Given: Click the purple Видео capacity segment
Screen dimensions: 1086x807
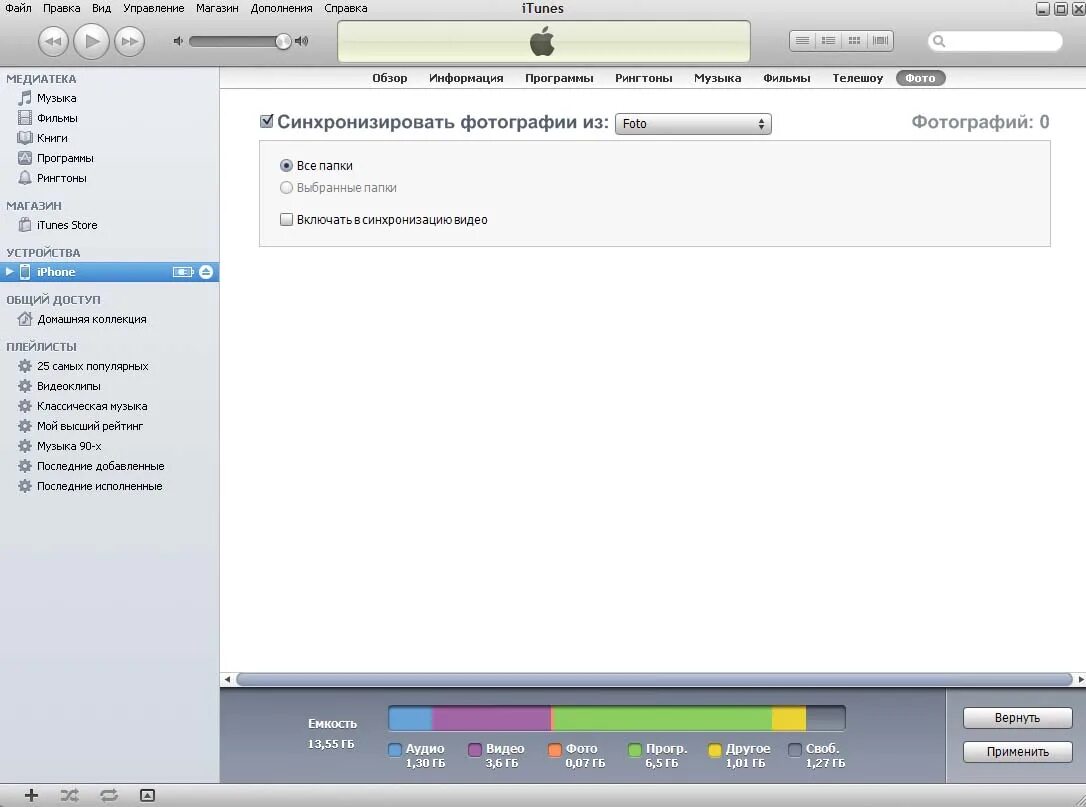Looking at the screenshot, I should (x=491, y=718).
